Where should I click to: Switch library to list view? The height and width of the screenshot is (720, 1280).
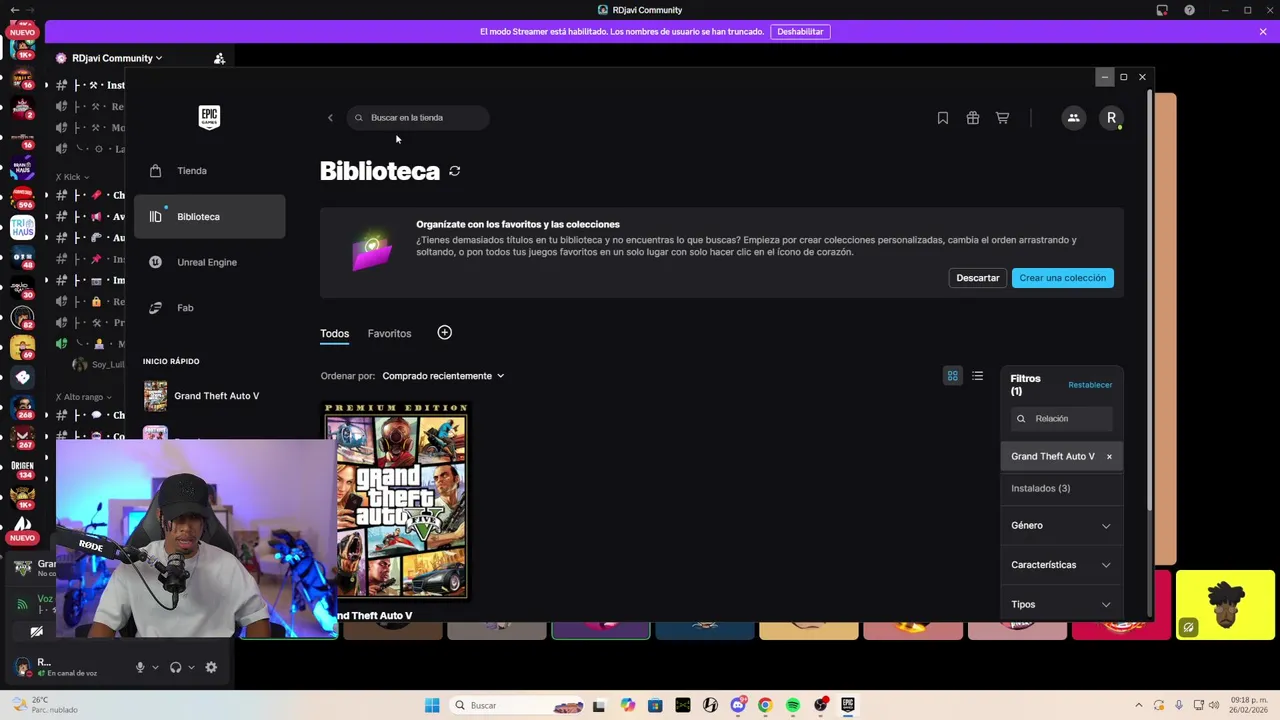tap(977, 376)
